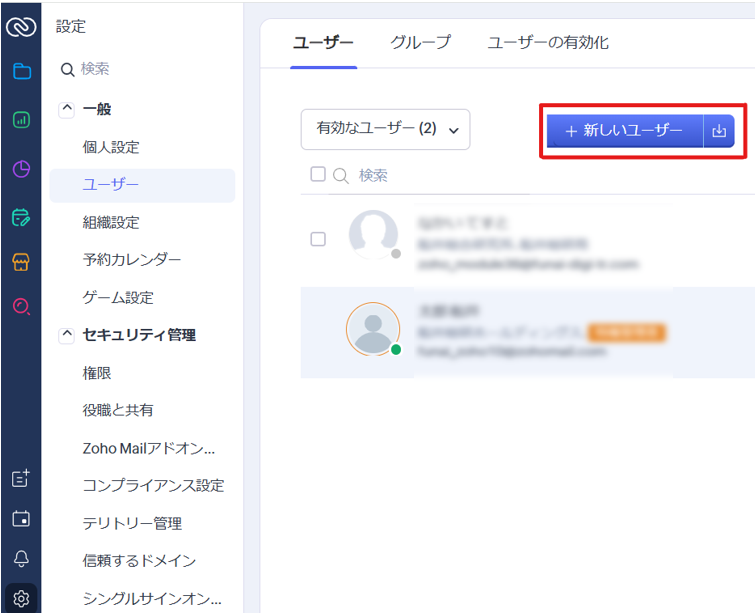Open the calendar with pencil icon
This screenshot has height=613, width=755.
[x=21, y=218]
